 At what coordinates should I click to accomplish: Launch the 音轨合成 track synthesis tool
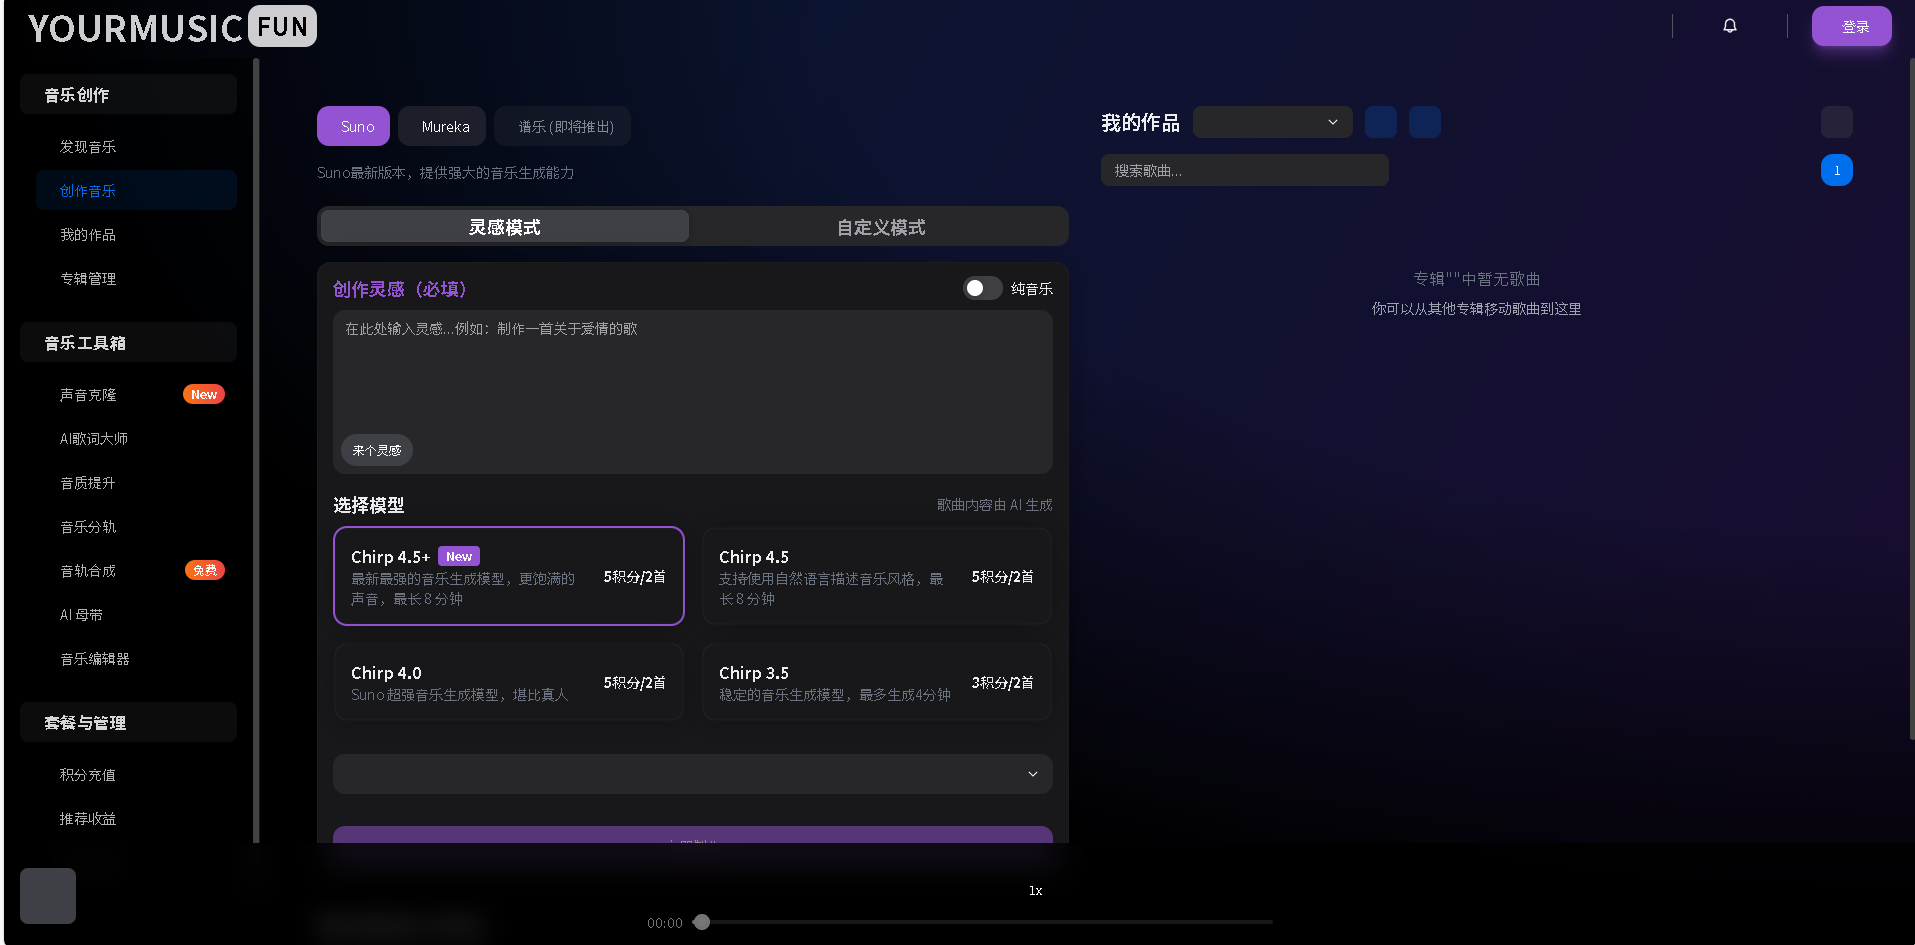point(87,570)
